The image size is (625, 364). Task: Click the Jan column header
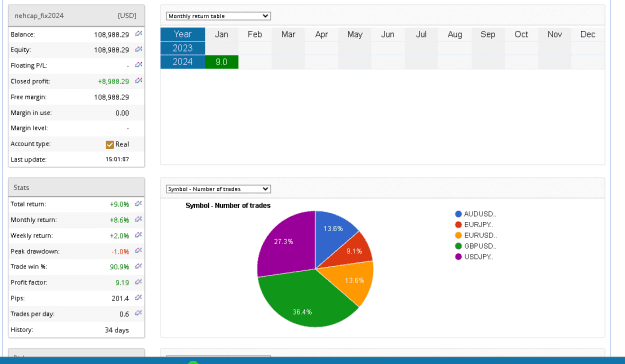[222, 34]
